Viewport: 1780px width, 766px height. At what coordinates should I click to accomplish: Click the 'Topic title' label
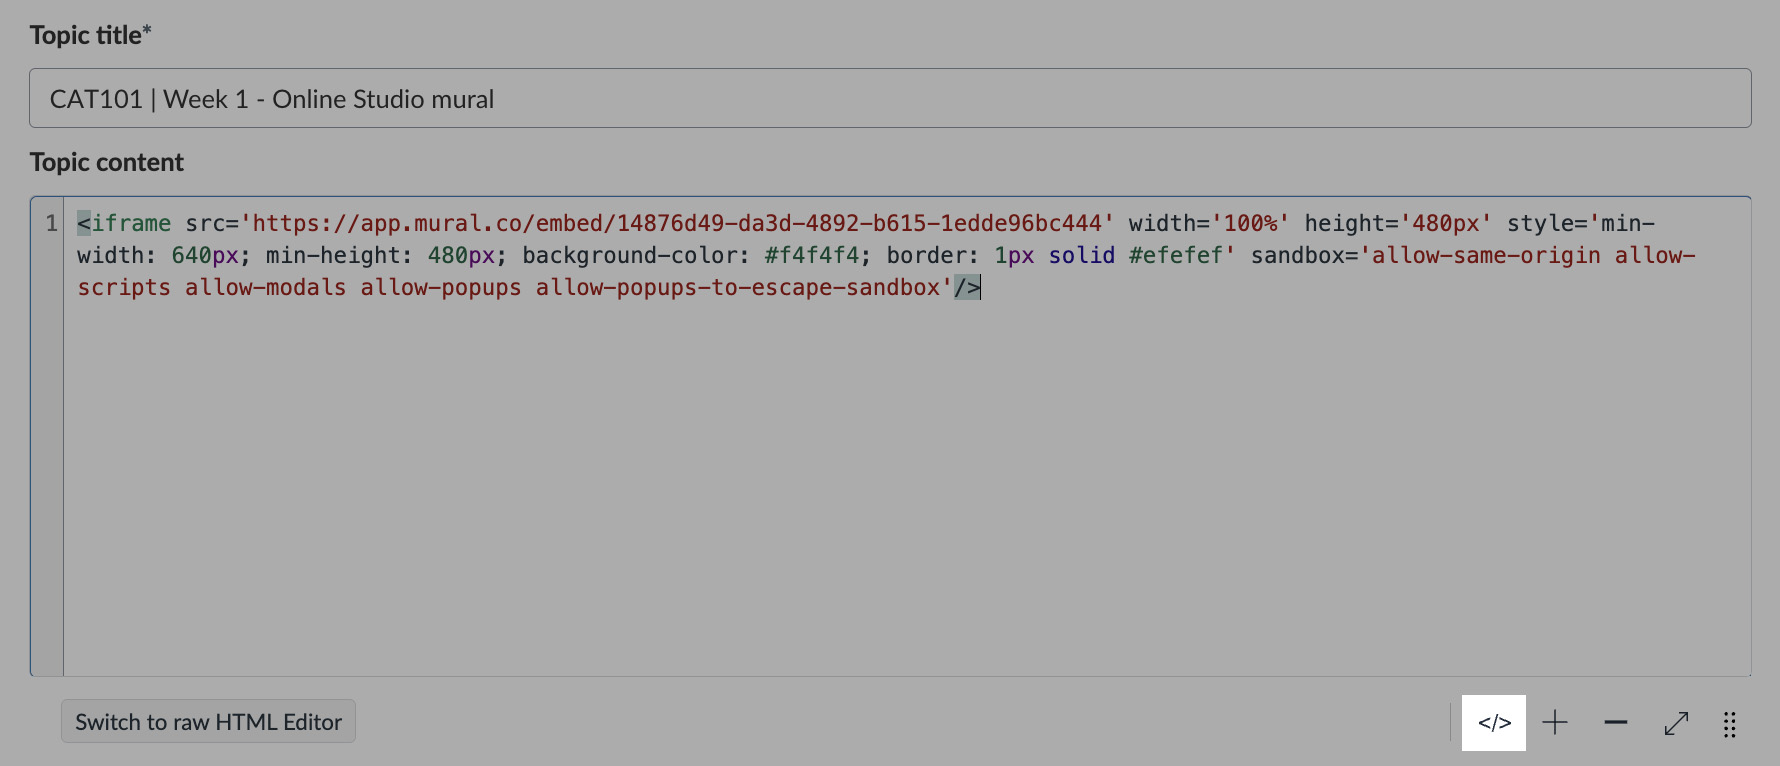click(90, 35)
